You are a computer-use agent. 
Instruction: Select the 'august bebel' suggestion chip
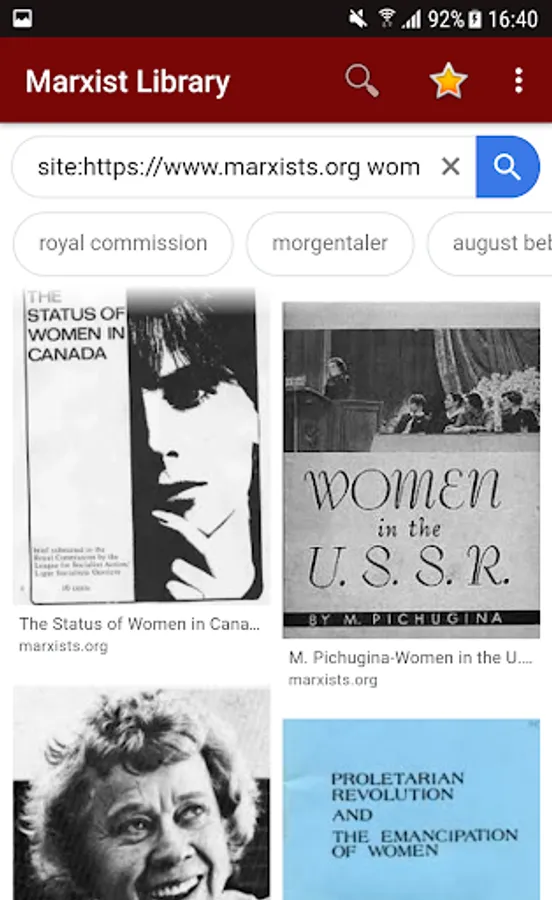coord(490,243)
